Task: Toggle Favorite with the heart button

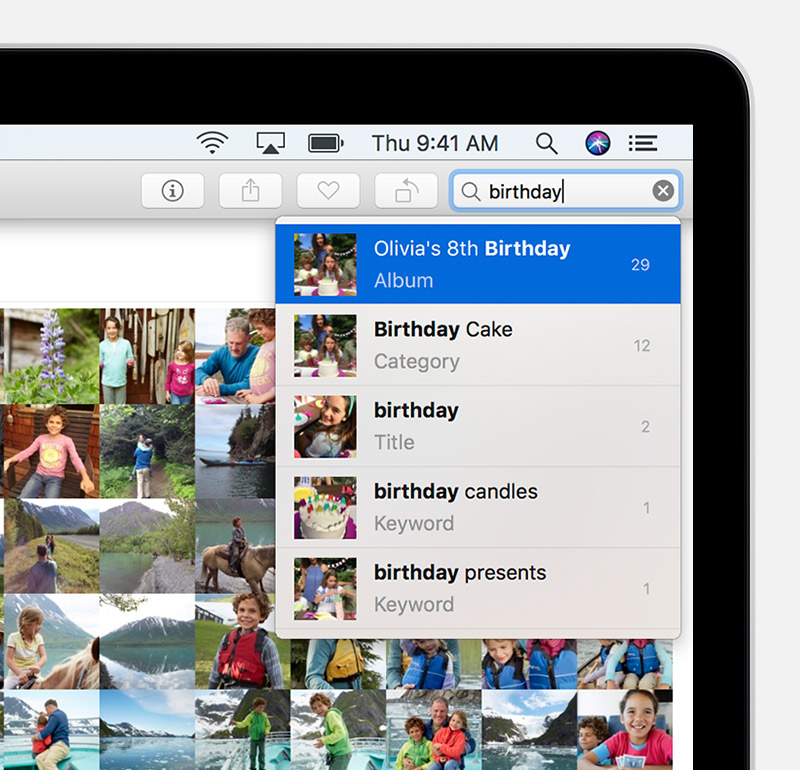Action: (328, 191)
